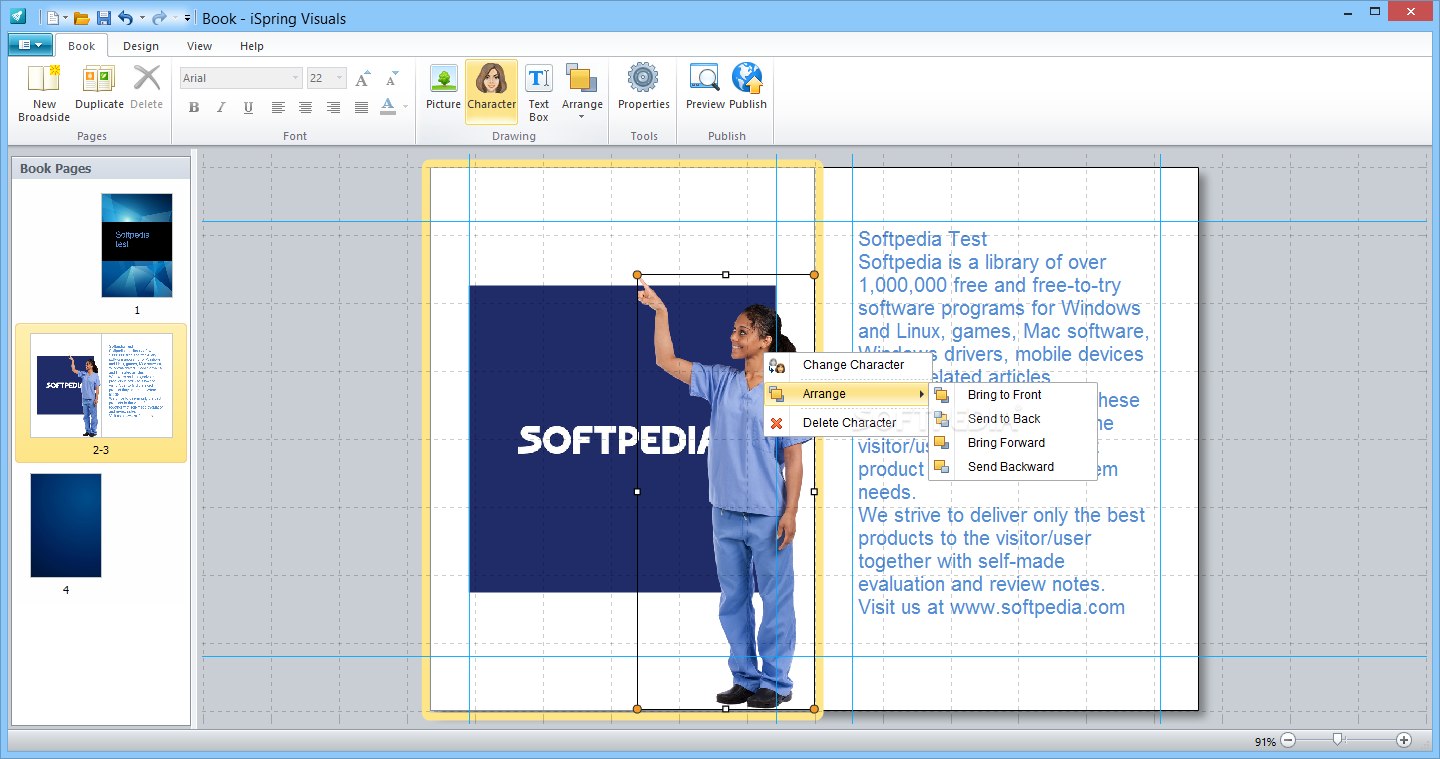The width and height of the screenshot is (1440, 759).
Task: Select pages 2-3 thumbnail
Action: [101, 385]
